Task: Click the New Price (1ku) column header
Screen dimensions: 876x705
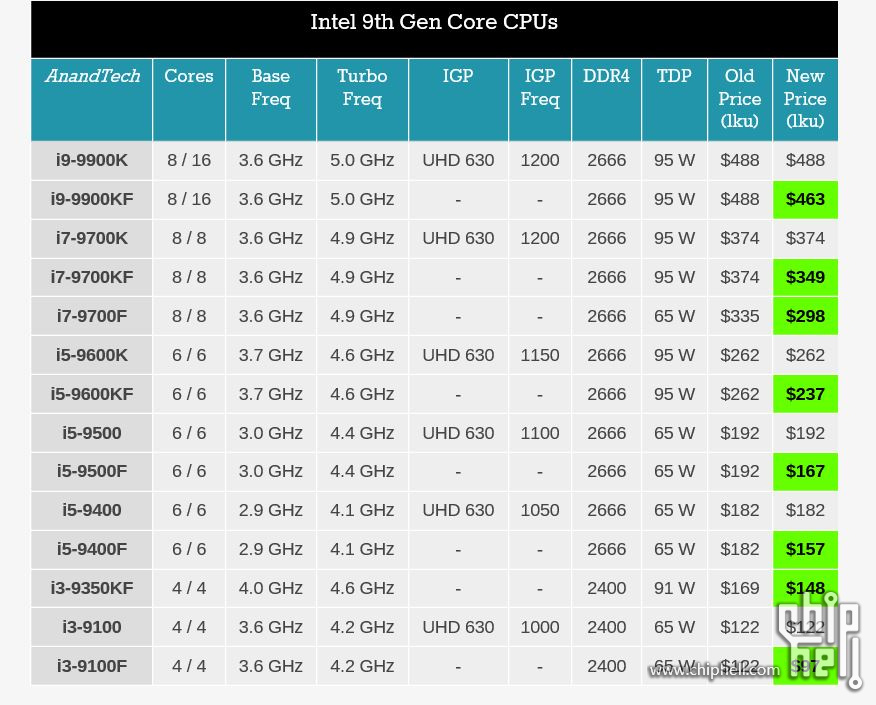Action: point(805,99)
